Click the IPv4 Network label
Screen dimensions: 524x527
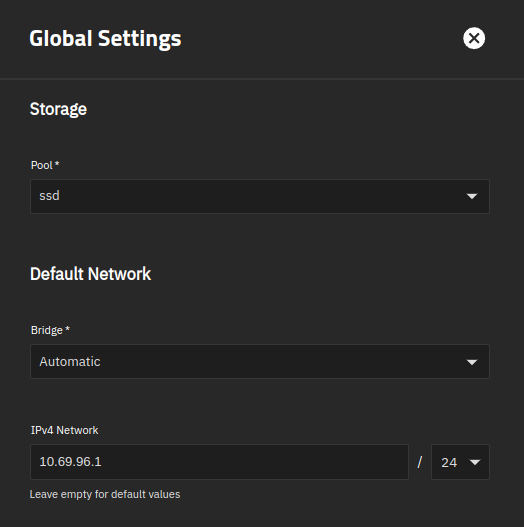[x=64, y=430]
